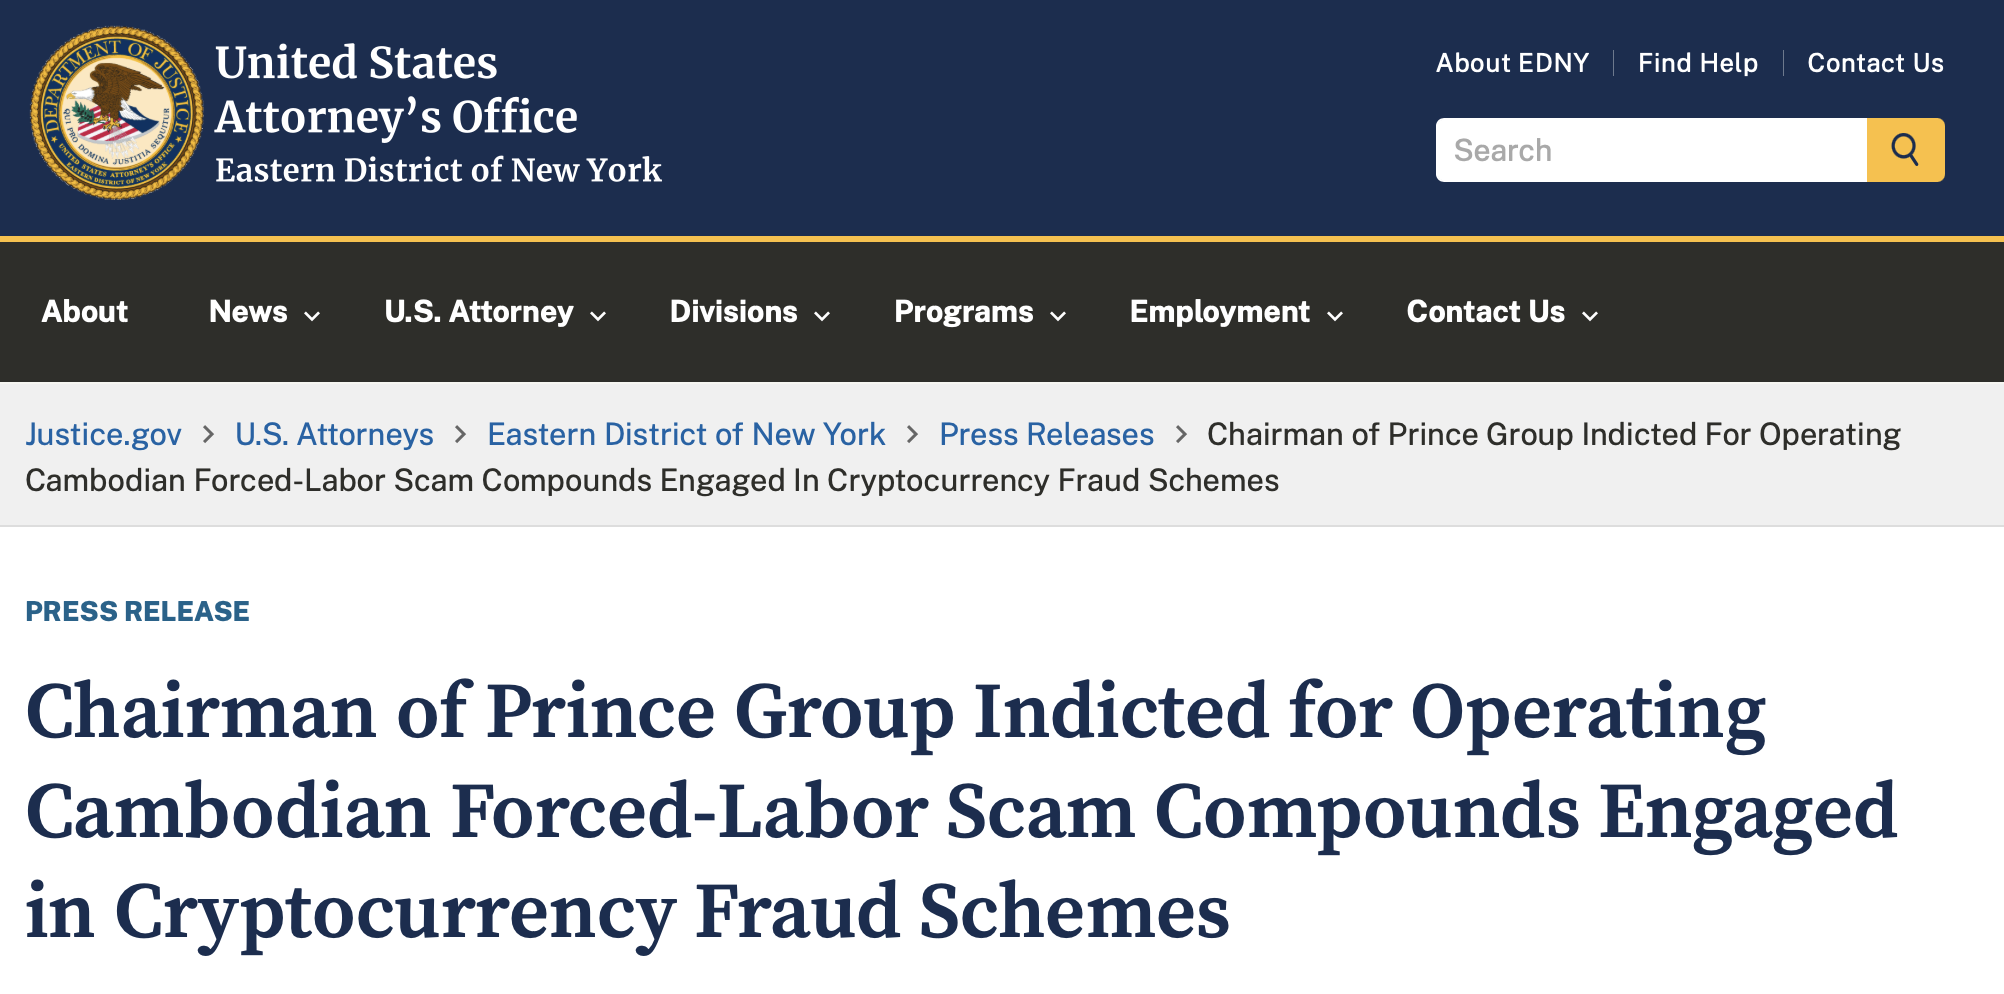The width and height of the screenshot is (2004, 994).
Task: Click the United States Attorney's Office title
Action: click(396, 90)
